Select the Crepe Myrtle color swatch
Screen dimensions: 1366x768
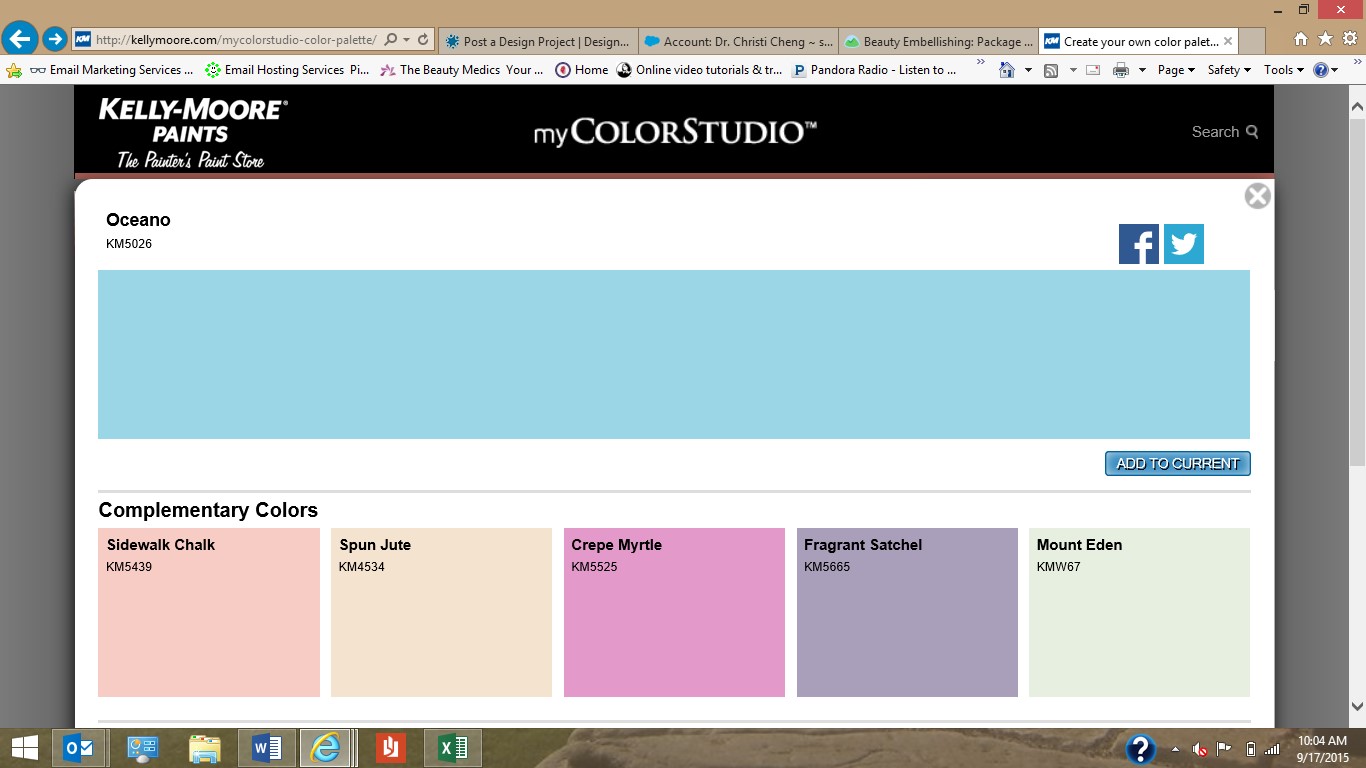(674, 612)
